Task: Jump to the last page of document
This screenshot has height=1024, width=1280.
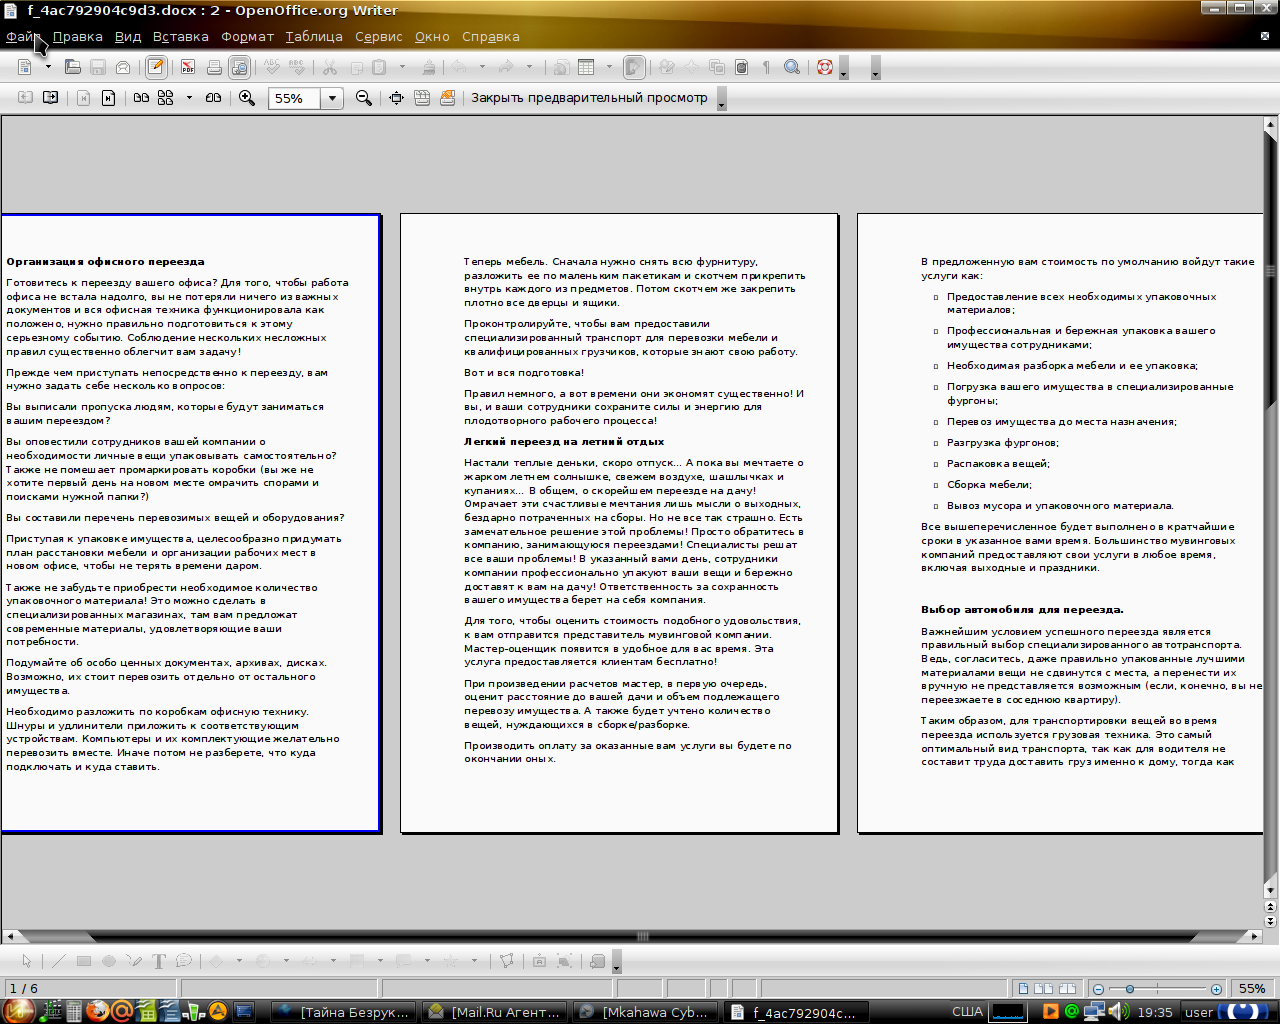Action: [x=108, y=98]
